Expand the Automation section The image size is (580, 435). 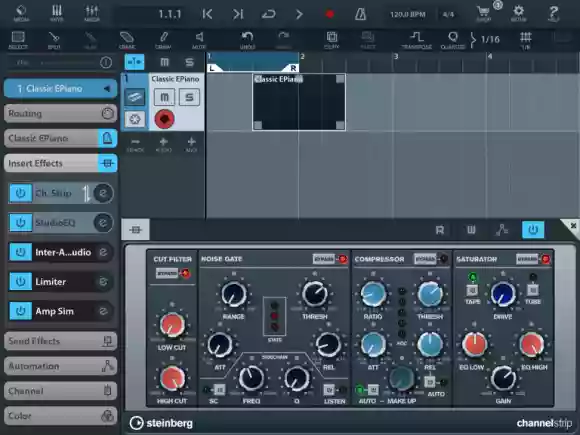[x=60, y=366]
